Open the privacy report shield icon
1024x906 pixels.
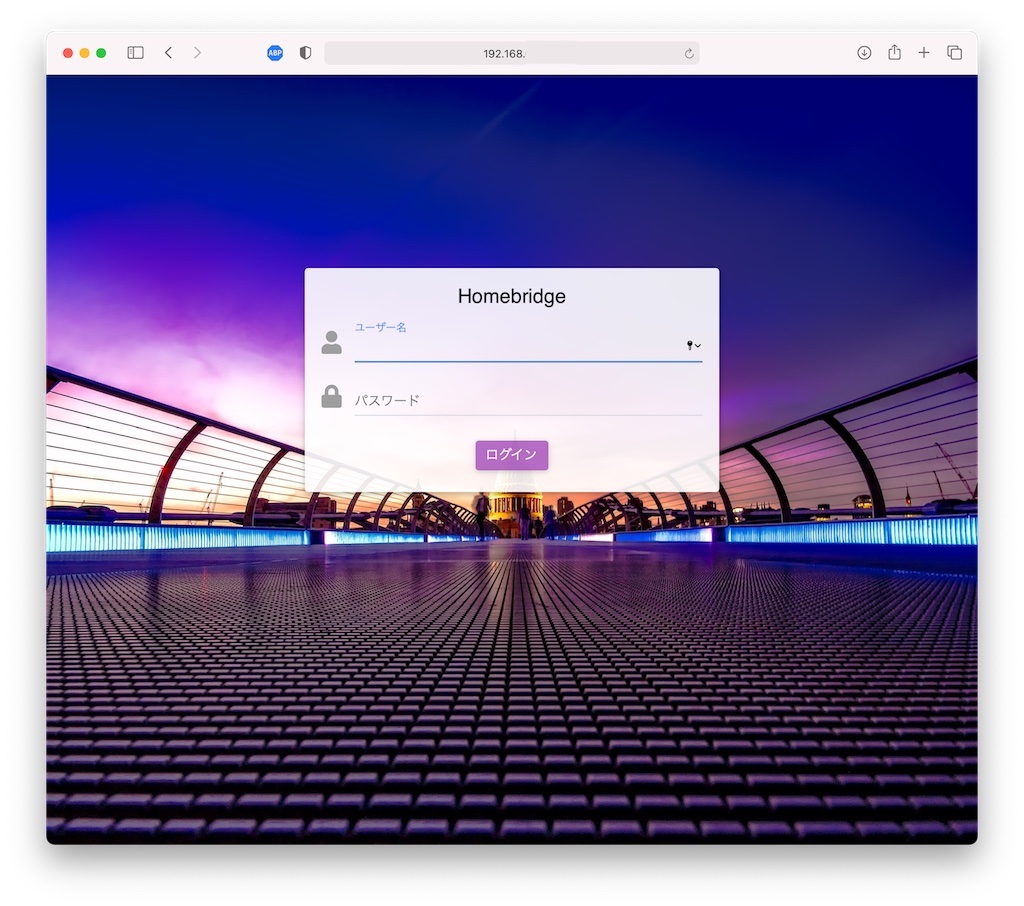click(305, 53)
